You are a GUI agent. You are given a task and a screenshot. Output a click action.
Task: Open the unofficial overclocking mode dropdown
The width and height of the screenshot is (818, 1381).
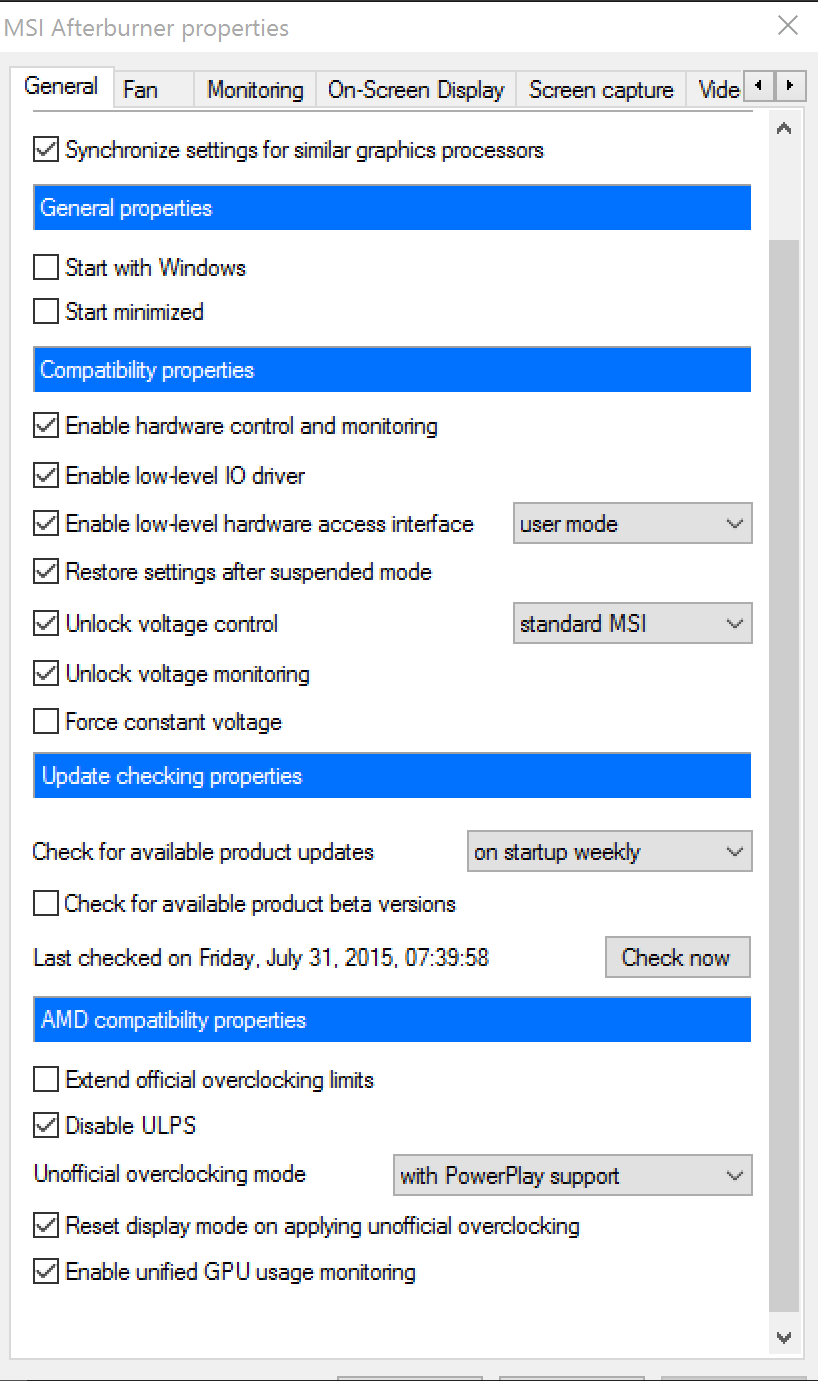572,1176
